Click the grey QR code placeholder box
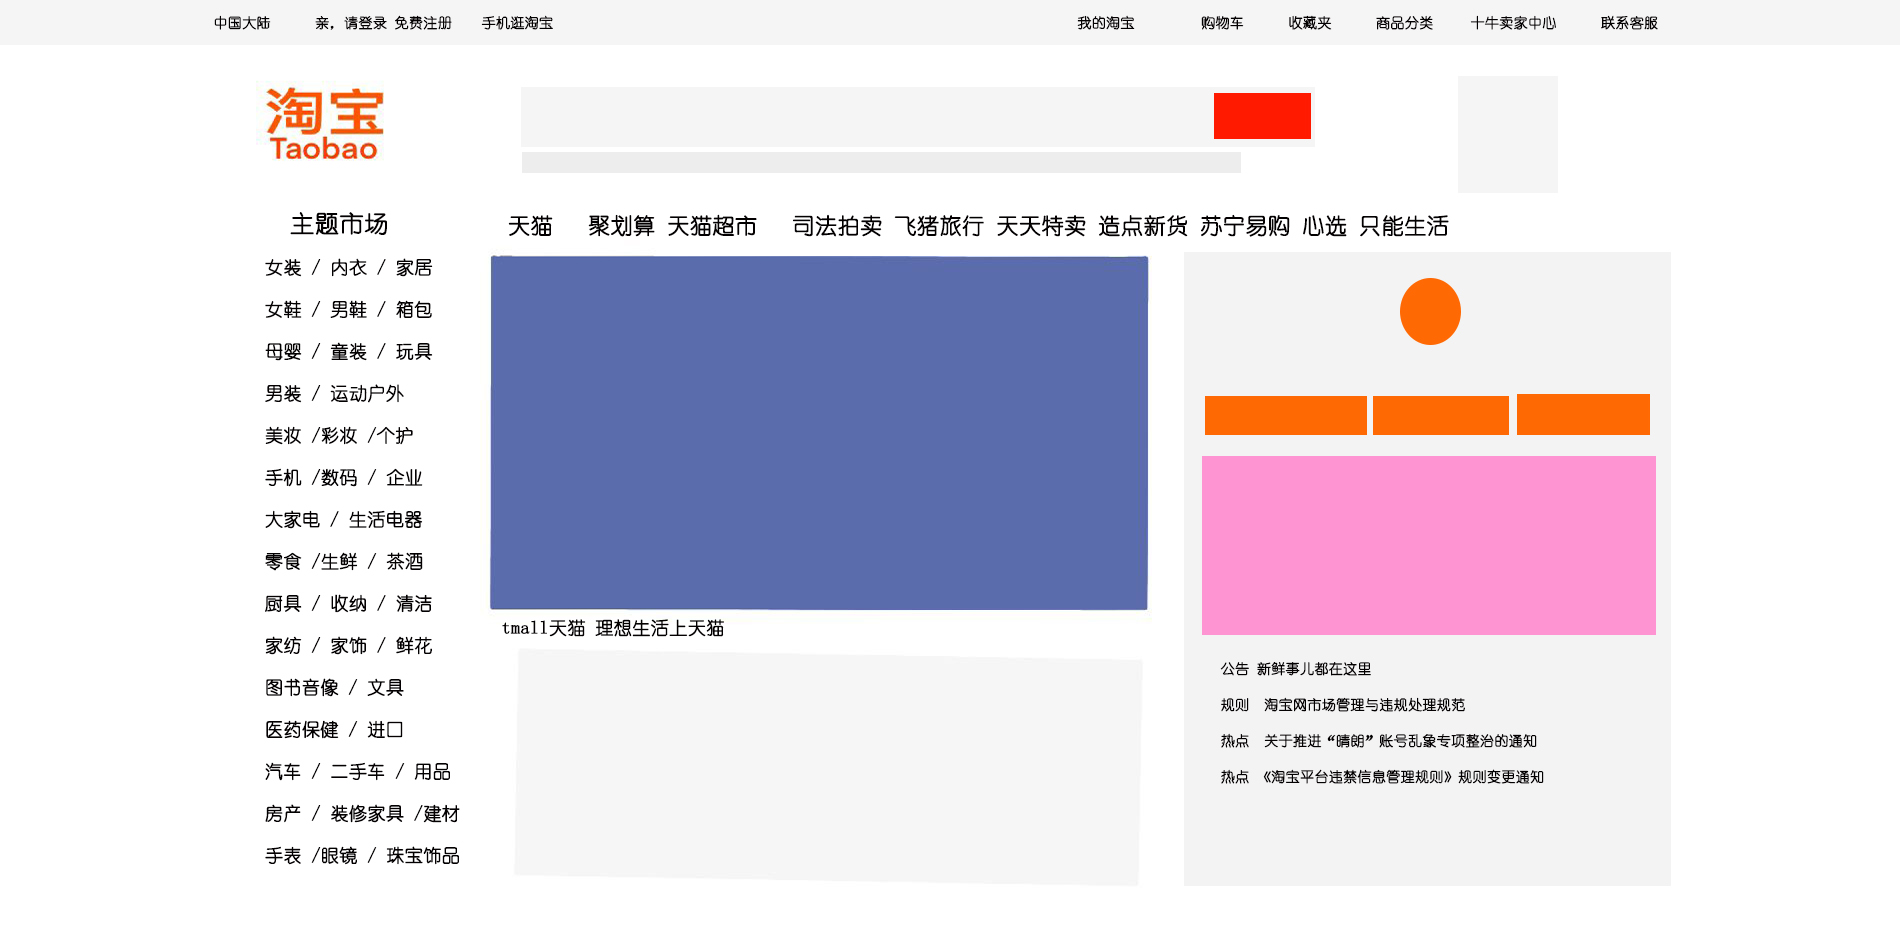1900x942 pixels. (1508, 134)
